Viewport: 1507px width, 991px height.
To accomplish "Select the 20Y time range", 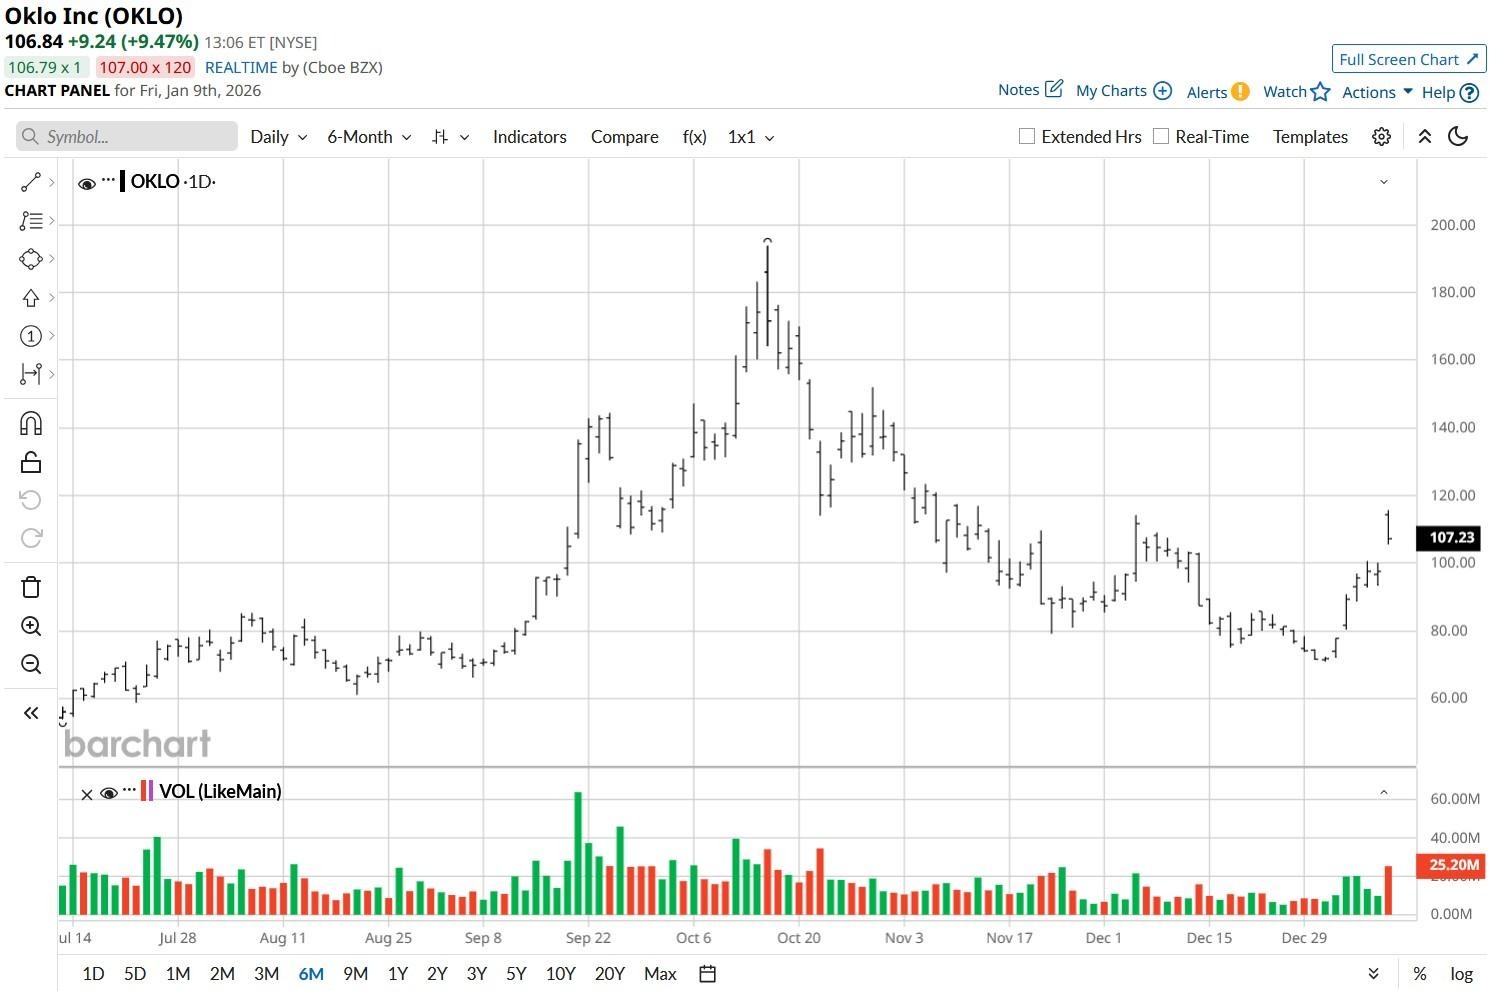I will (x=609, y=974).
